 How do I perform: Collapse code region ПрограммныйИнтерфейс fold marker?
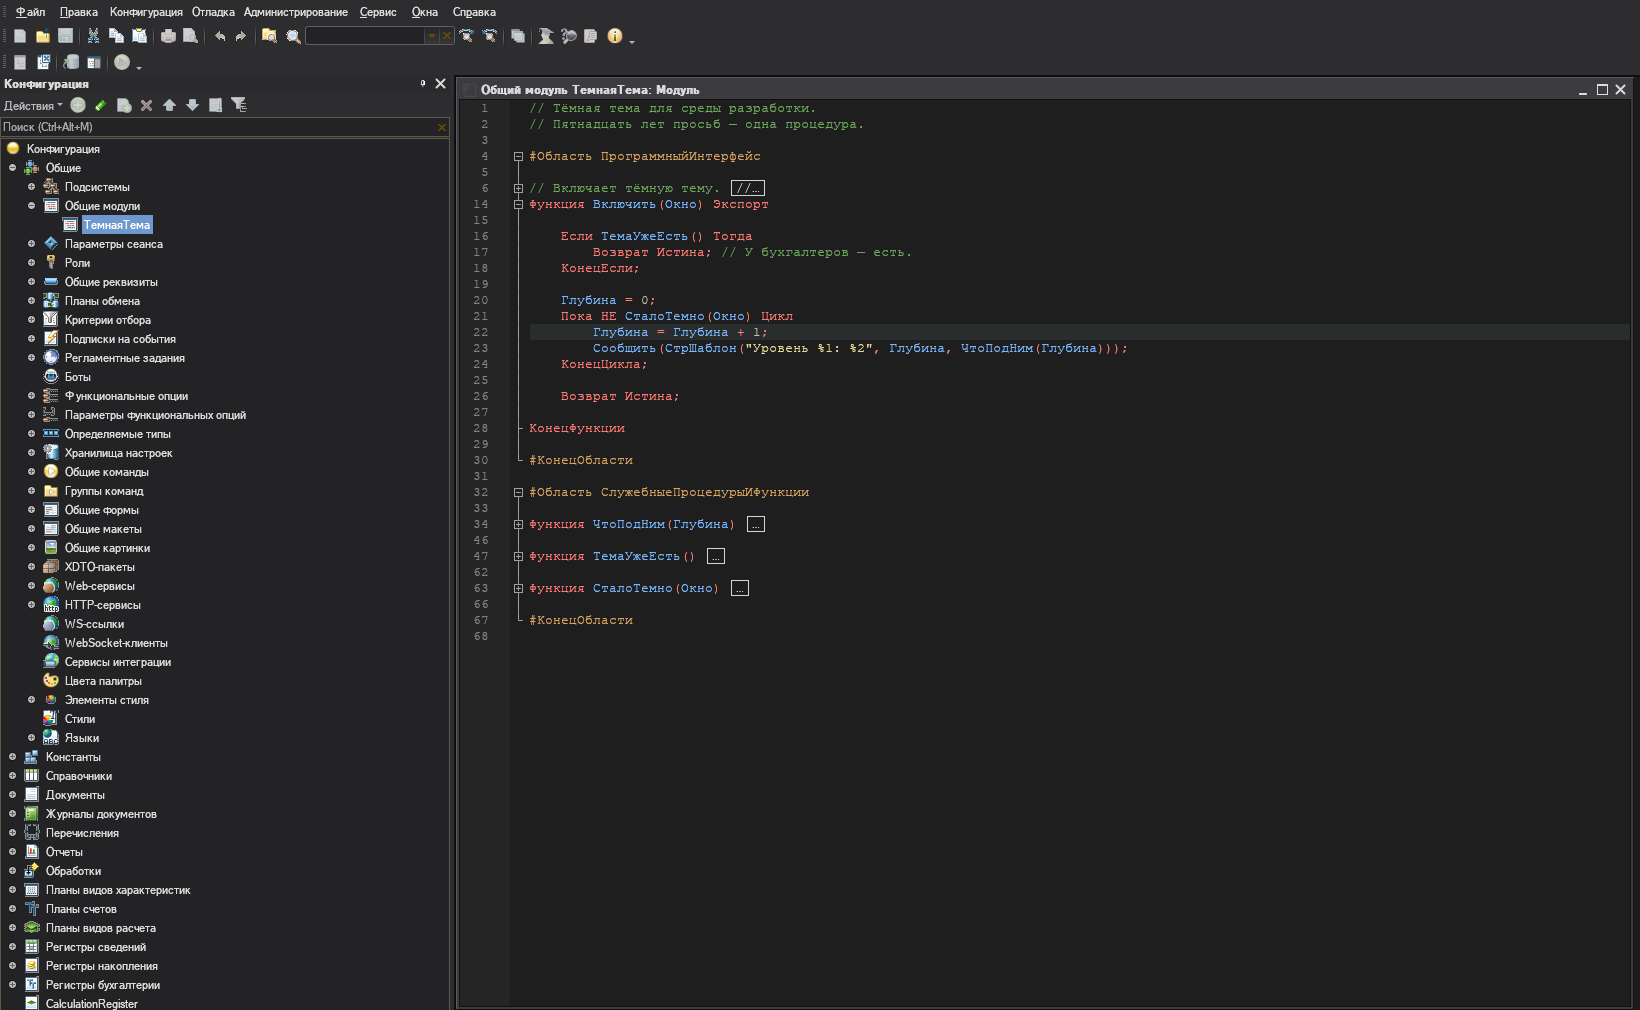(x=518, y=156)
